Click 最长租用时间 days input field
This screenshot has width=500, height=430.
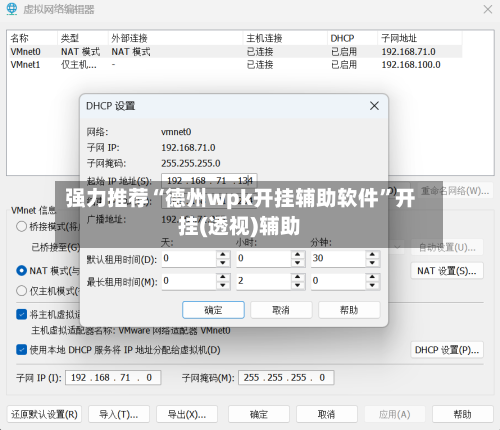pyautogui.click(x=189, y=281)
